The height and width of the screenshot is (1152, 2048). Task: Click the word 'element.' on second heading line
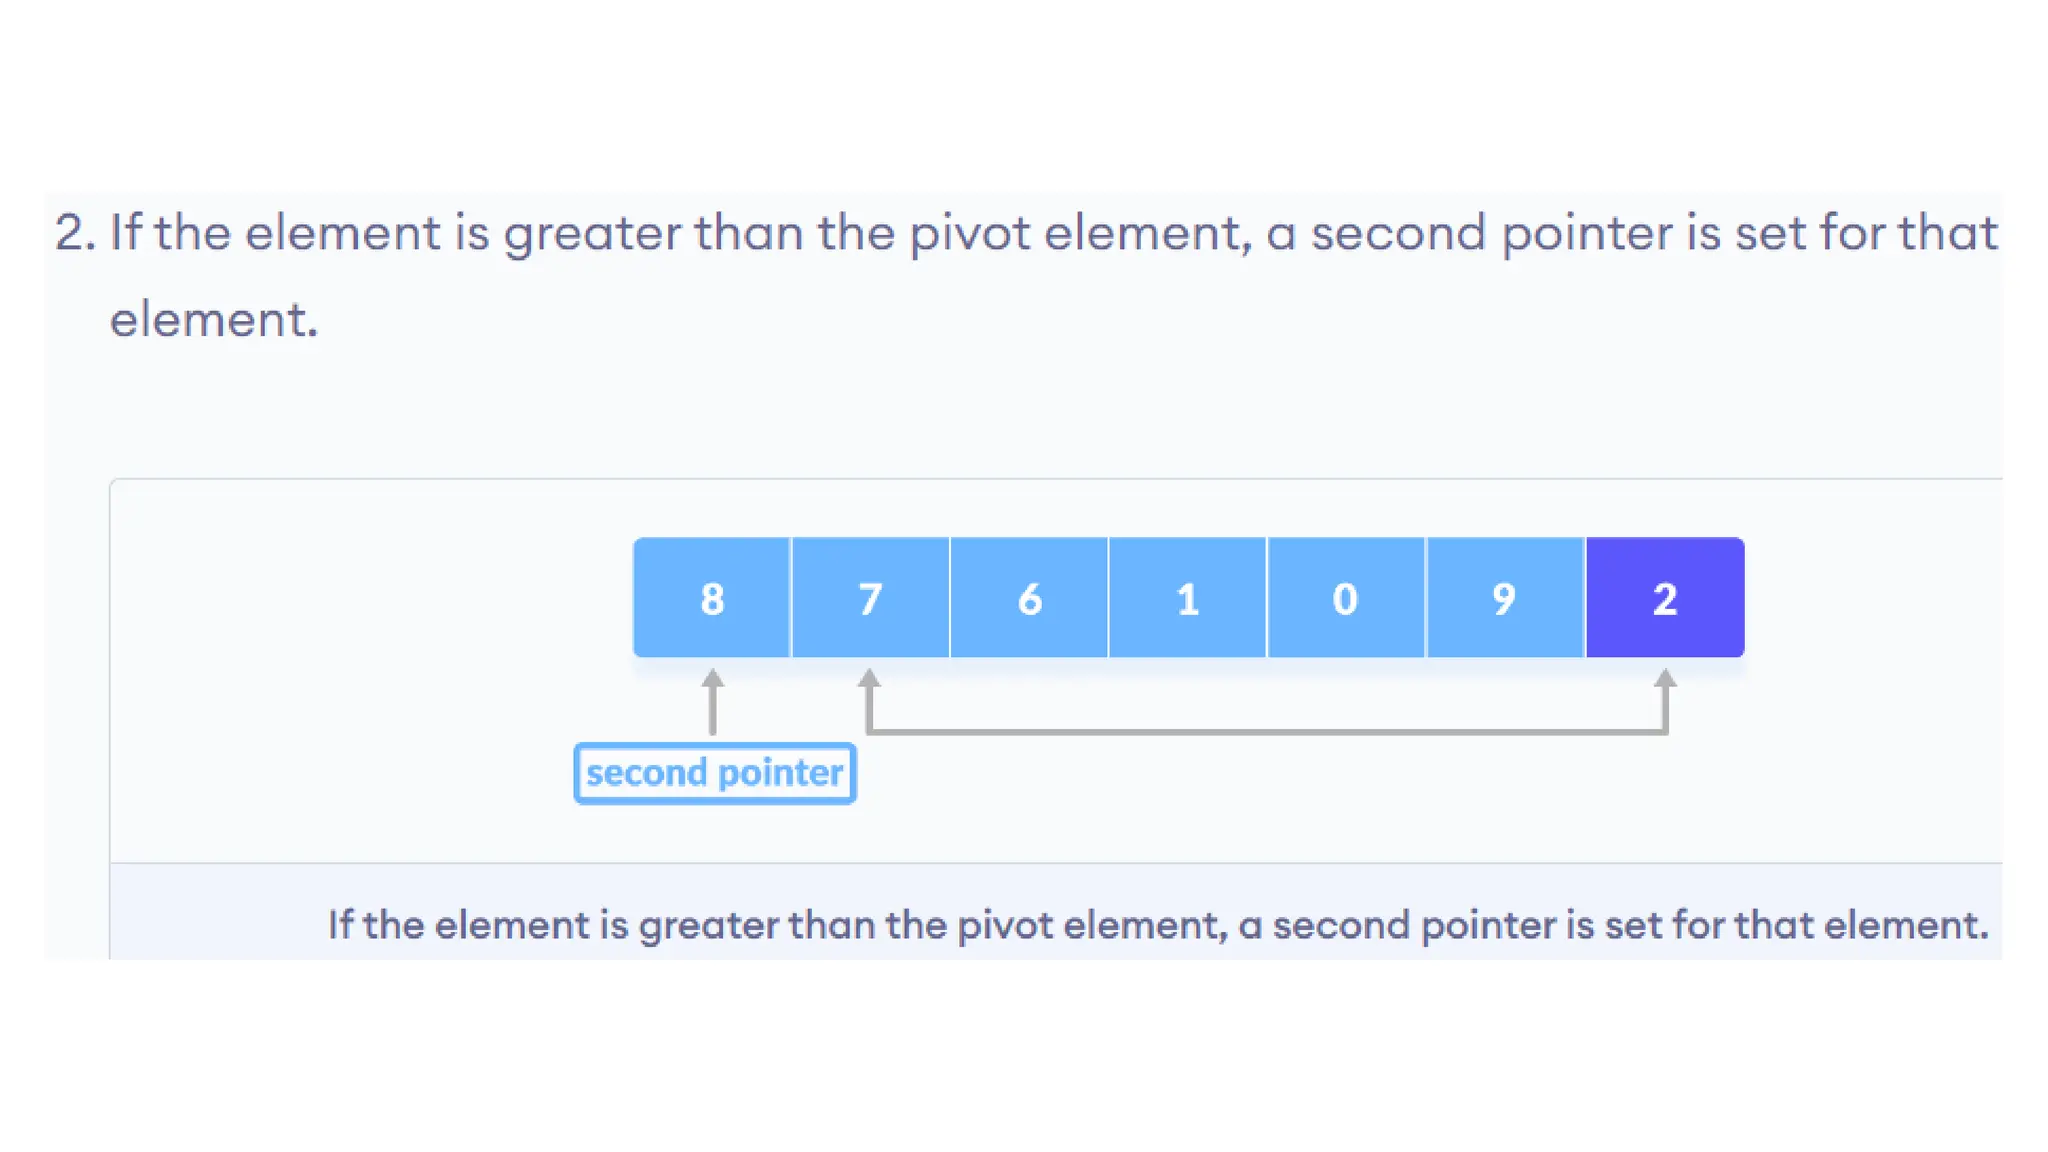(x=214, y=320)
